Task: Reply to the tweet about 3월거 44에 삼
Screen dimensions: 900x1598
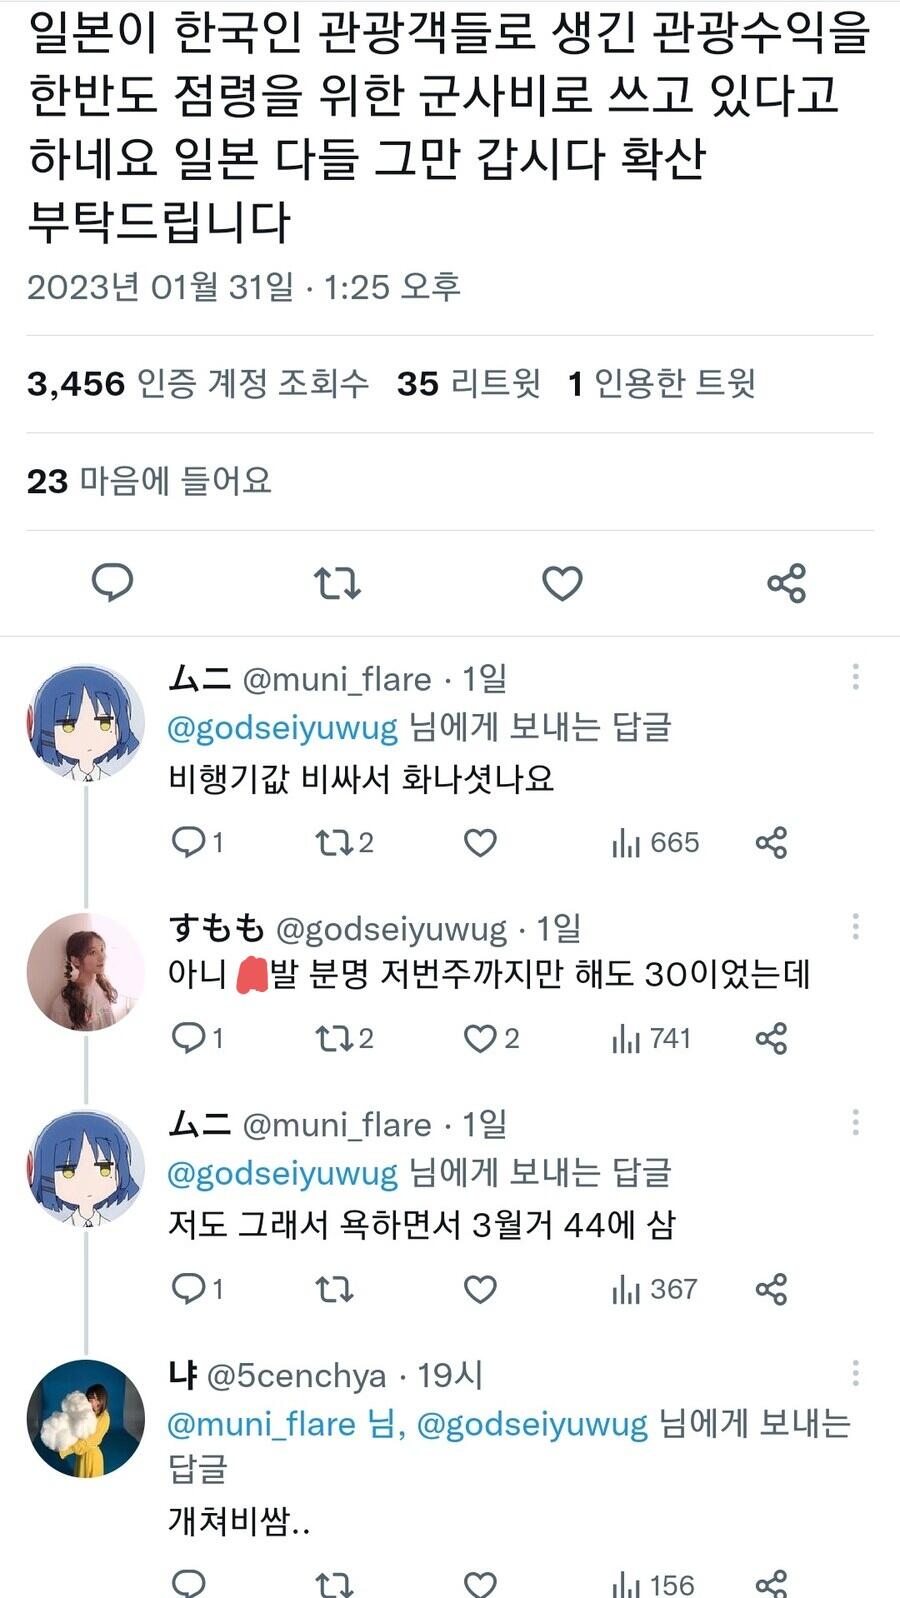Action: [x=188, y=1289]
